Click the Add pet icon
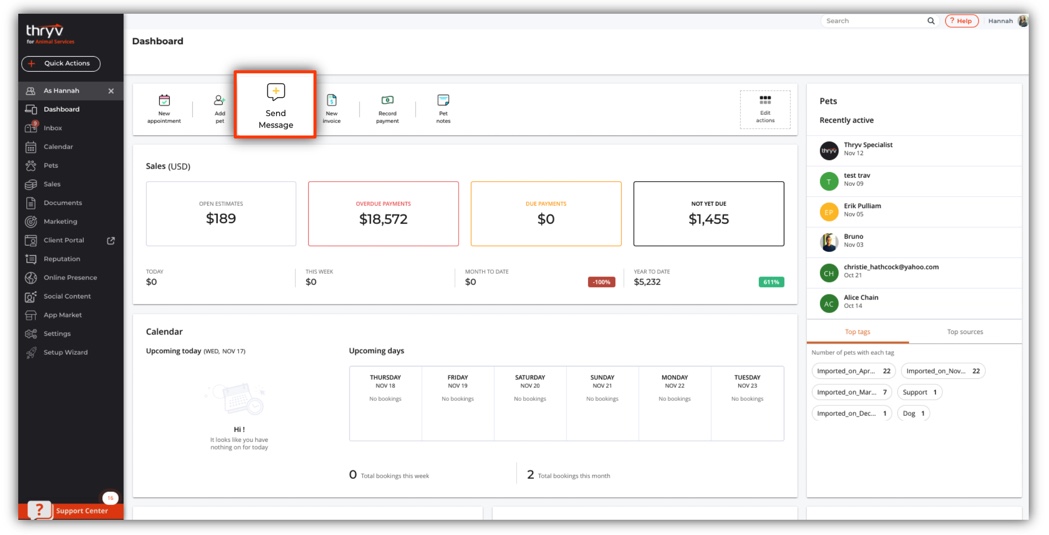 (219, 100)
